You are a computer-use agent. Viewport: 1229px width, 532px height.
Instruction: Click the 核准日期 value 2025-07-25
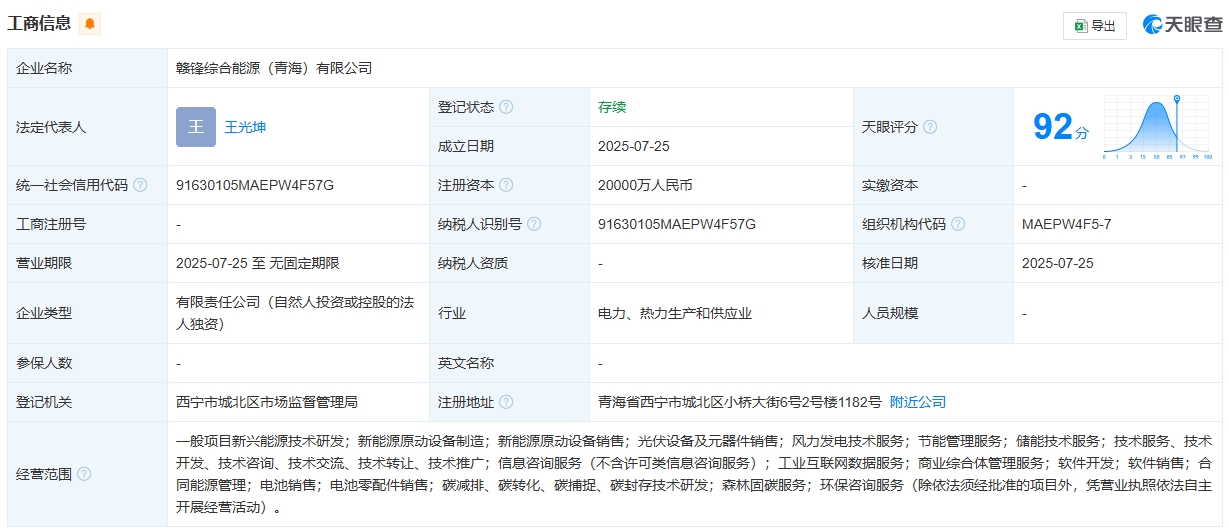pyautogui.click(x=1058, y=263)
